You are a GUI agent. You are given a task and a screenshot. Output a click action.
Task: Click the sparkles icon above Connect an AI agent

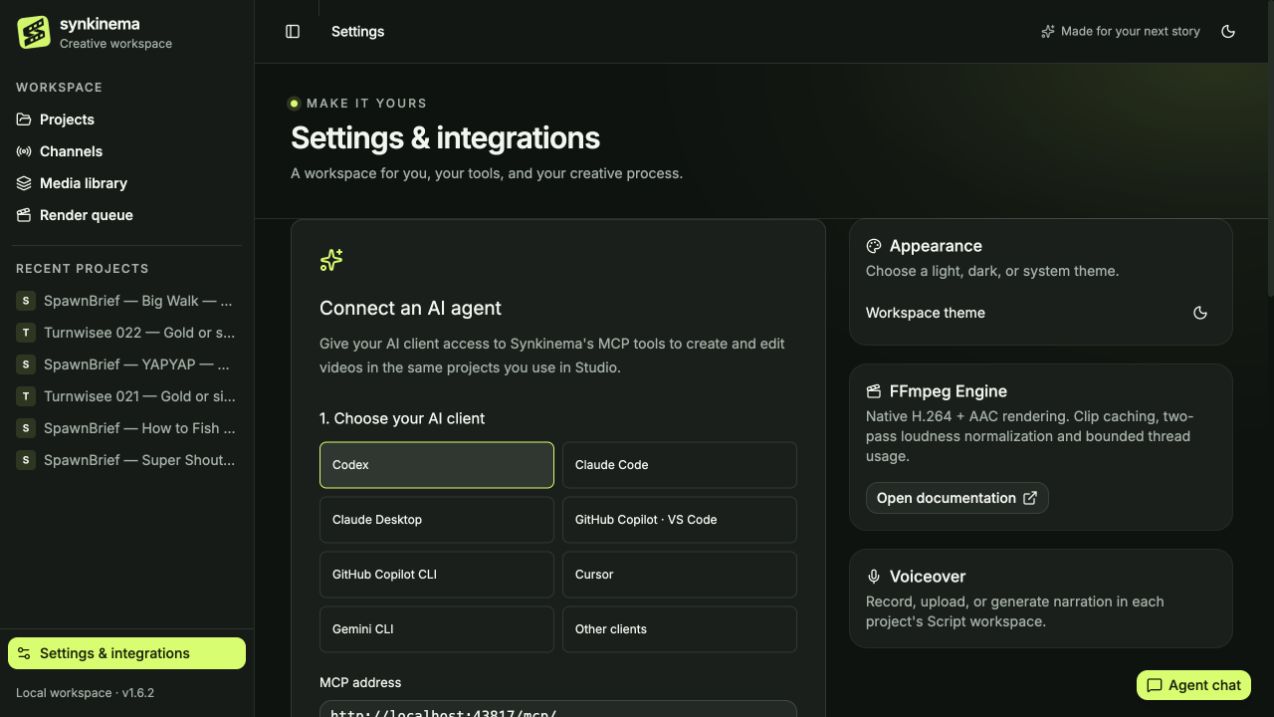(x=331, y=260)
